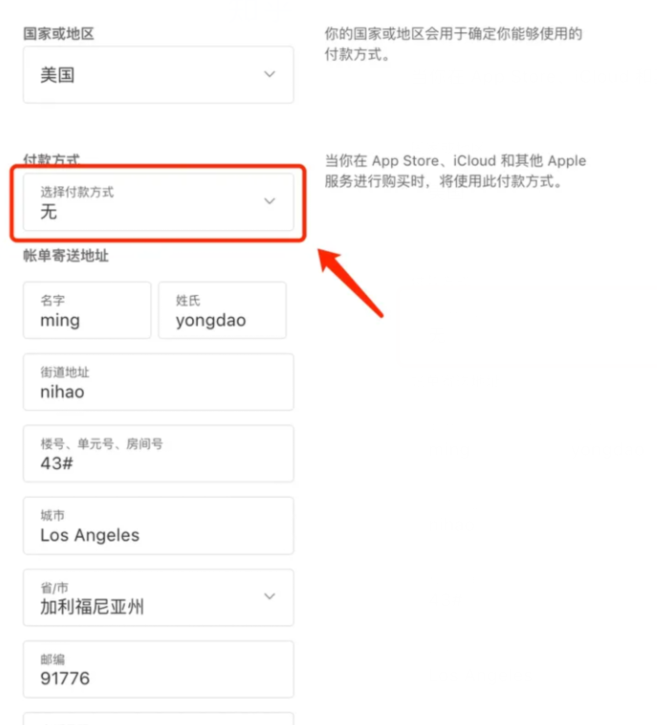Click the 邮编 field containing 91776
This screenshot has height=725, width=657.
click(x=158, y=669)
